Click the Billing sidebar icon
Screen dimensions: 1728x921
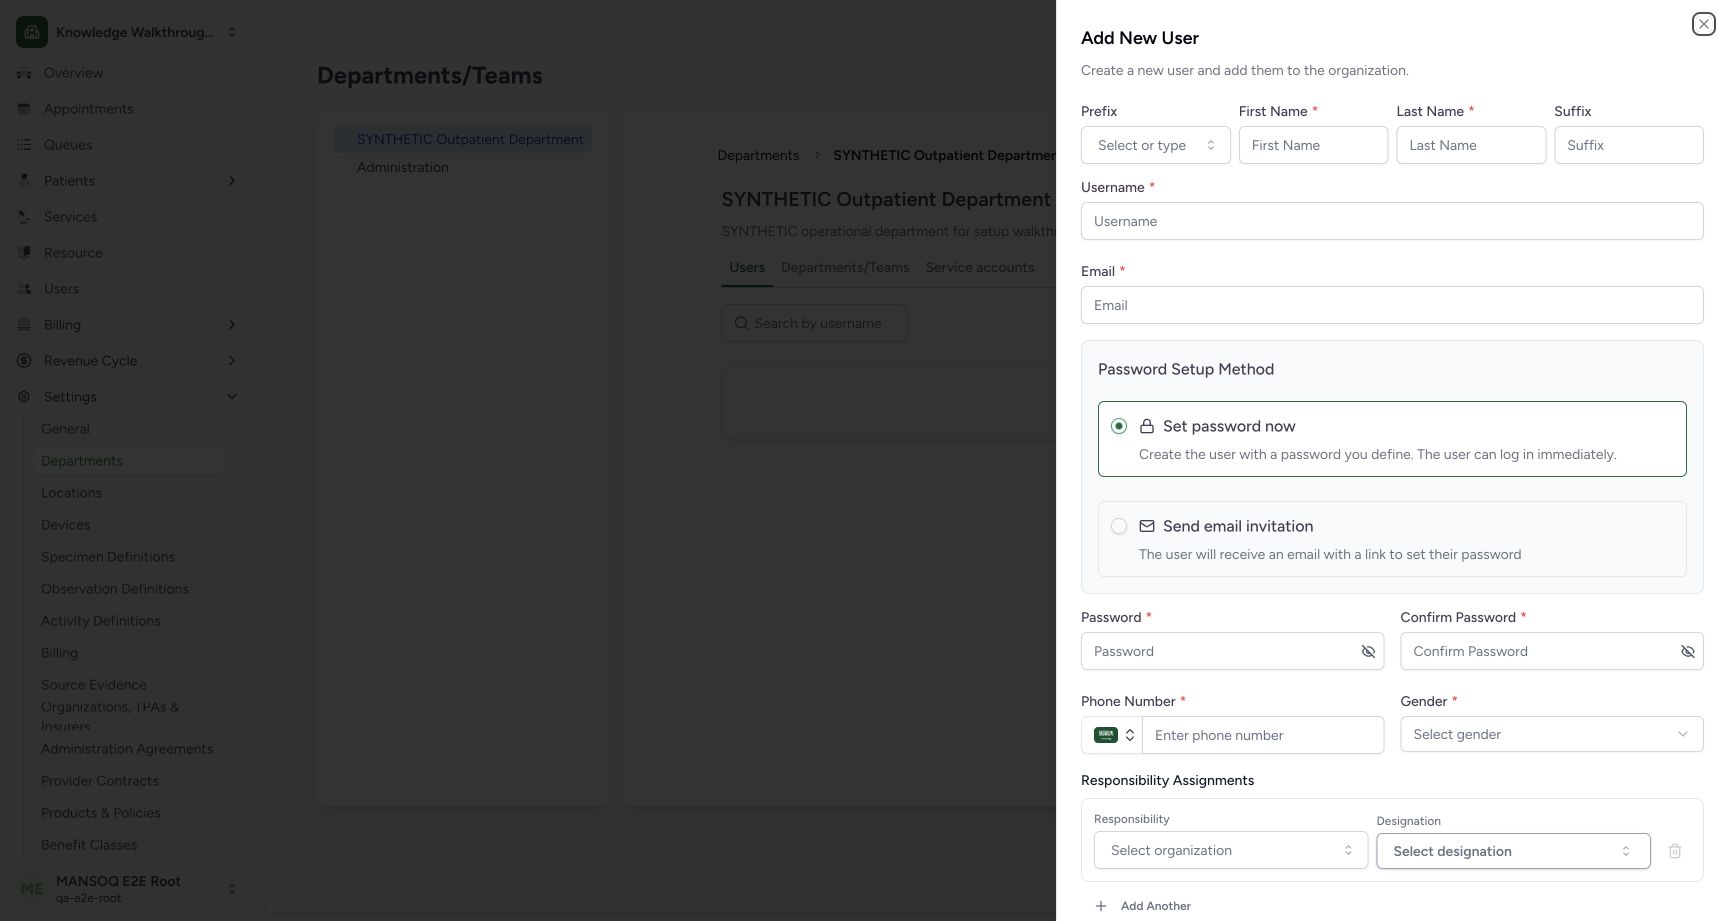tap(24, 325)
